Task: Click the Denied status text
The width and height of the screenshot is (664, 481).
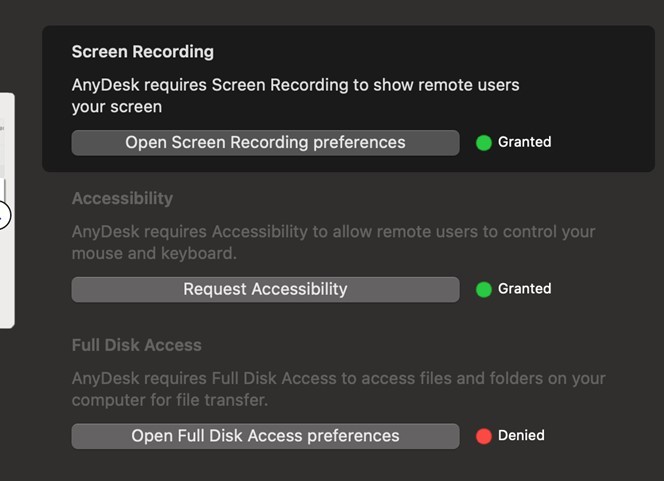Action: click(521, 435)
